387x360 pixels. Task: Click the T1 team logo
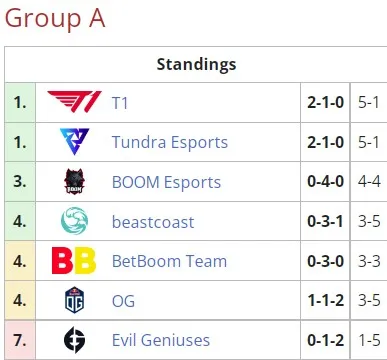pos(74,102)
